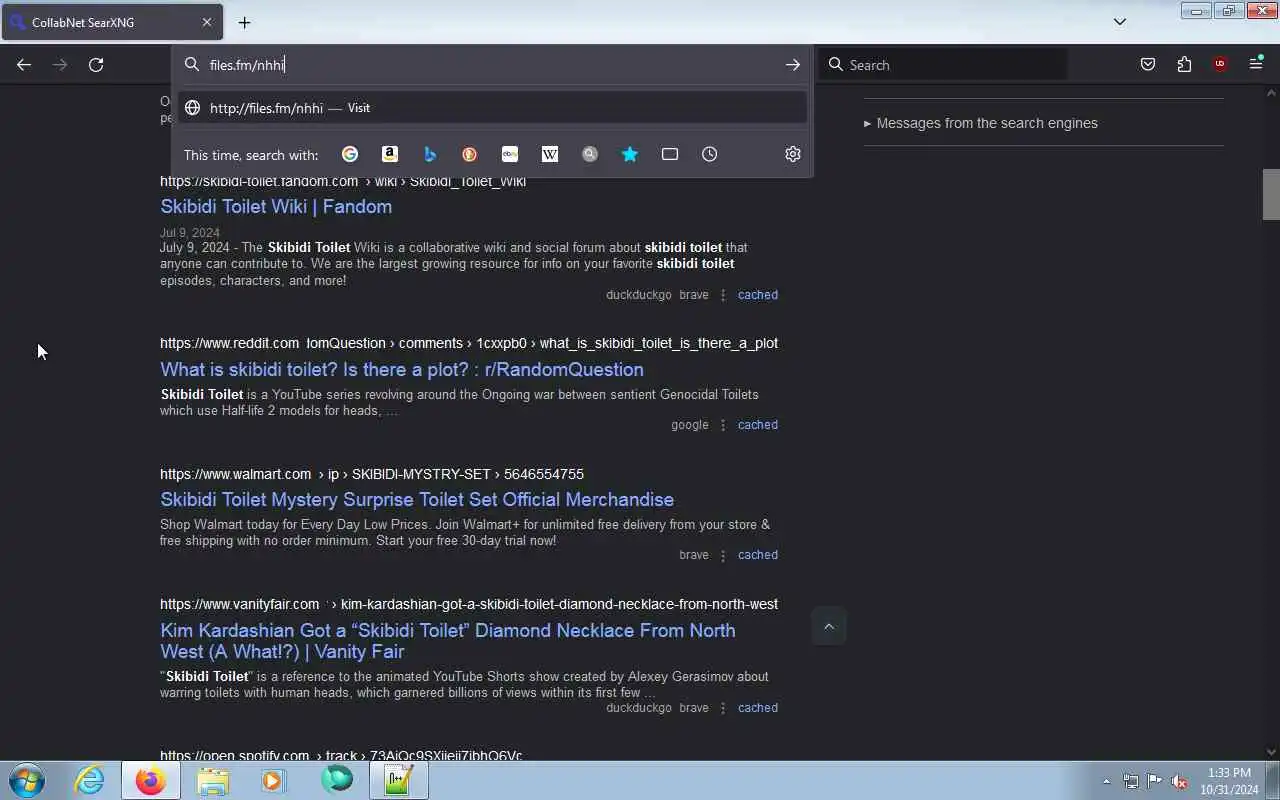Show hidden system tray icons
Viewport: 1280px width, 800px height.
tap(1106, 781)
